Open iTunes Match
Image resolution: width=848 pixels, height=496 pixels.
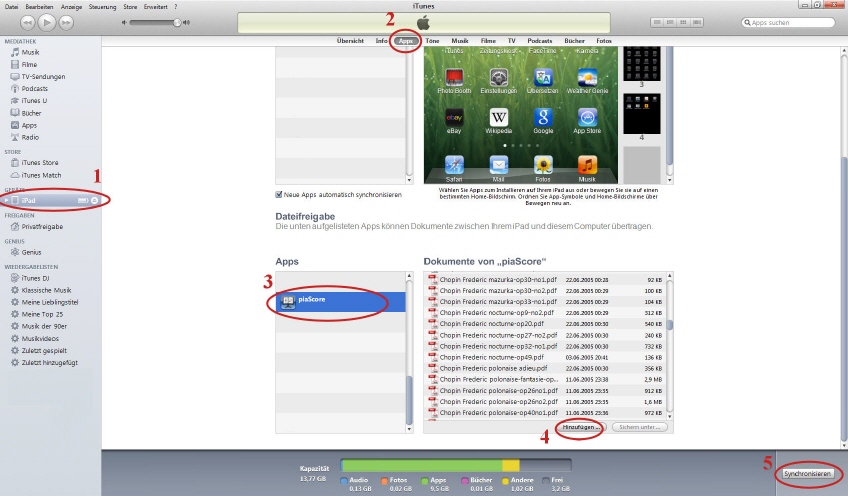point(41,175)
